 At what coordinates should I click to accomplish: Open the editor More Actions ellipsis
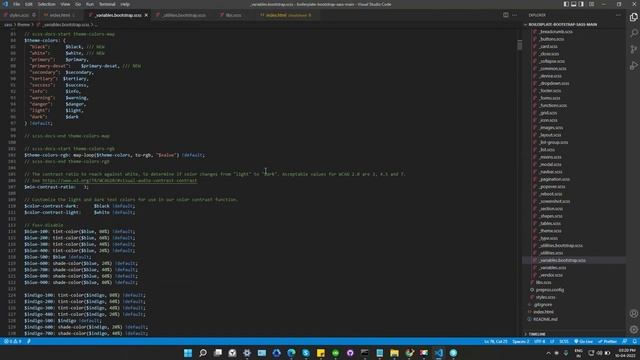[515, 15]
